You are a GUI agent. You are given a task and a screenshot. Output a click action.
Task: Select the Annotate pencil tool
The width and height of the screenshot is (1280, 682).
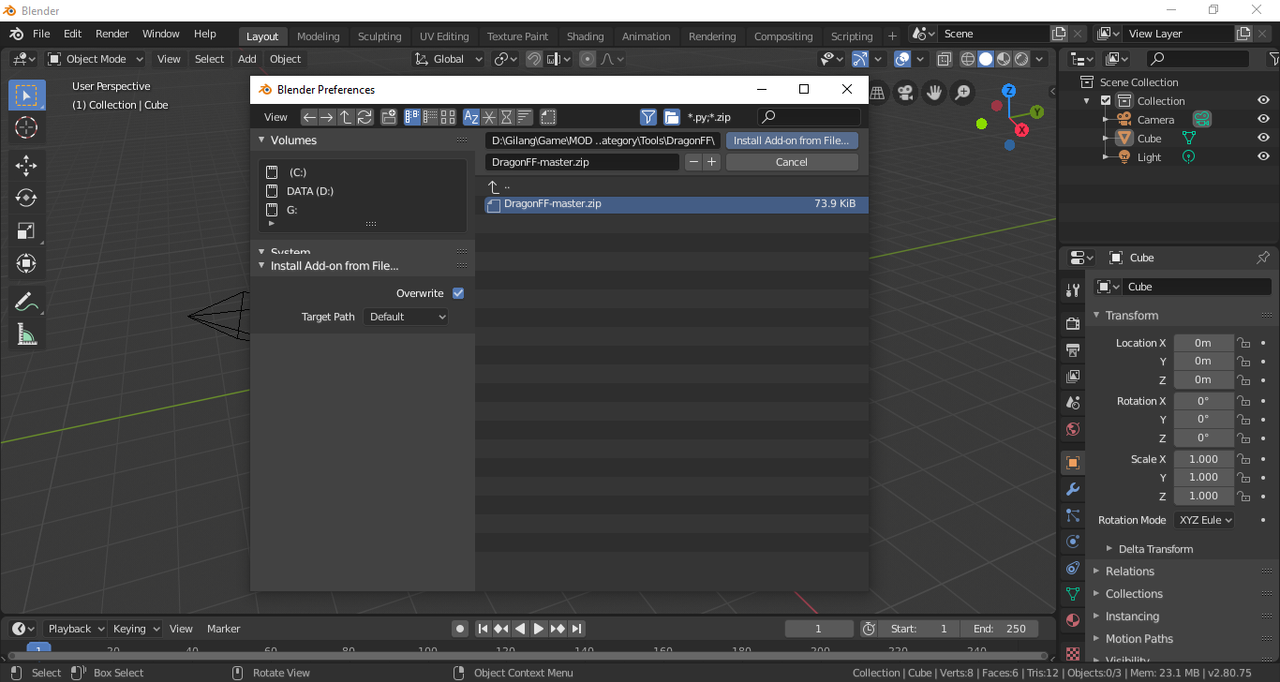(27, 302)
